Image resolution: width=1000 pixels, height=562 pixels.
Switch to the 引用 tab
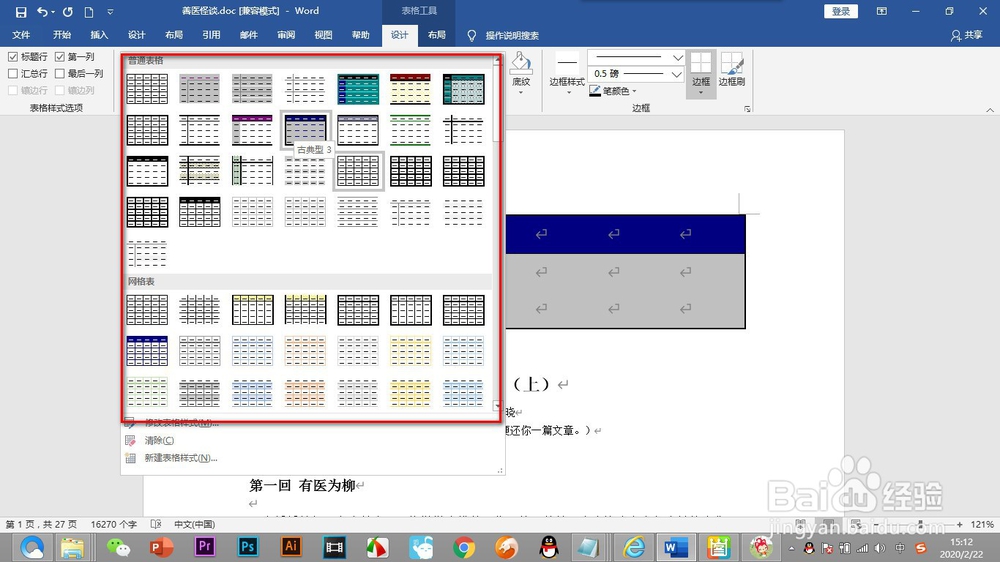[x=211, y=35]
